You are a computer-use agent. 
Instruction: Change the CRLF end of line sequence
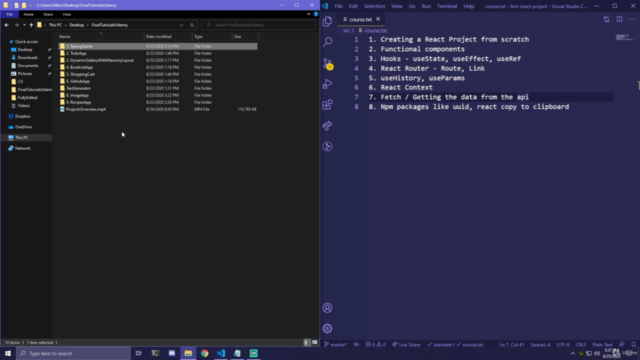click(580, 344)
